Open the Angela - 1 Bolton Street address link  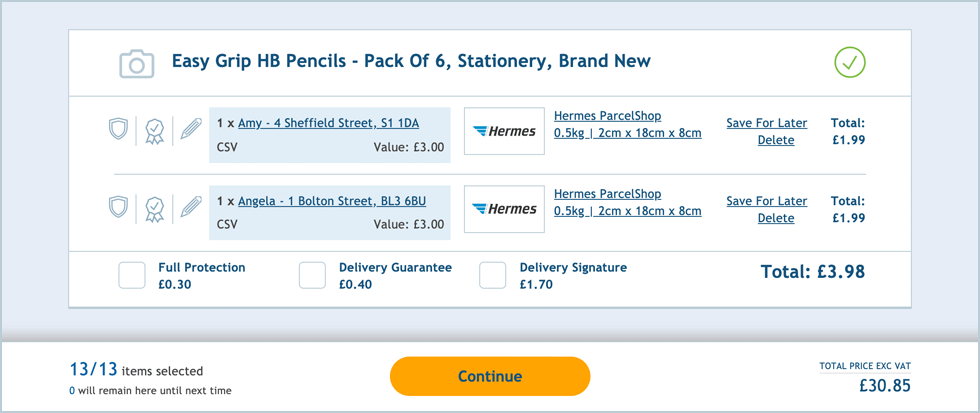coord(332,201)
